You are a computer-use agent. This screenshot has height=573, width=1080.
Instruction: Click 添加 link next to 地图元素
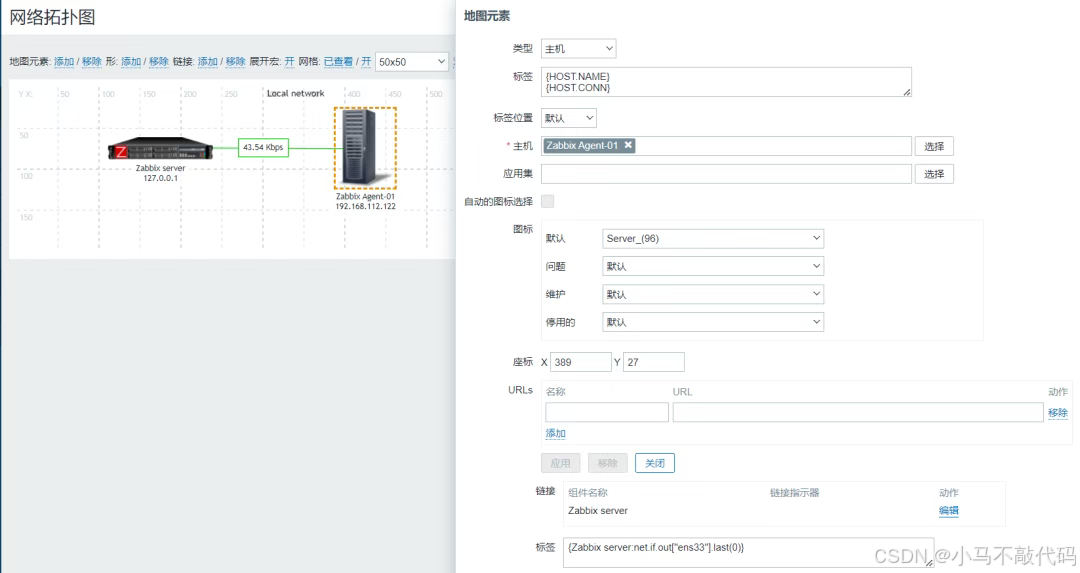click(x=64, y=61)
